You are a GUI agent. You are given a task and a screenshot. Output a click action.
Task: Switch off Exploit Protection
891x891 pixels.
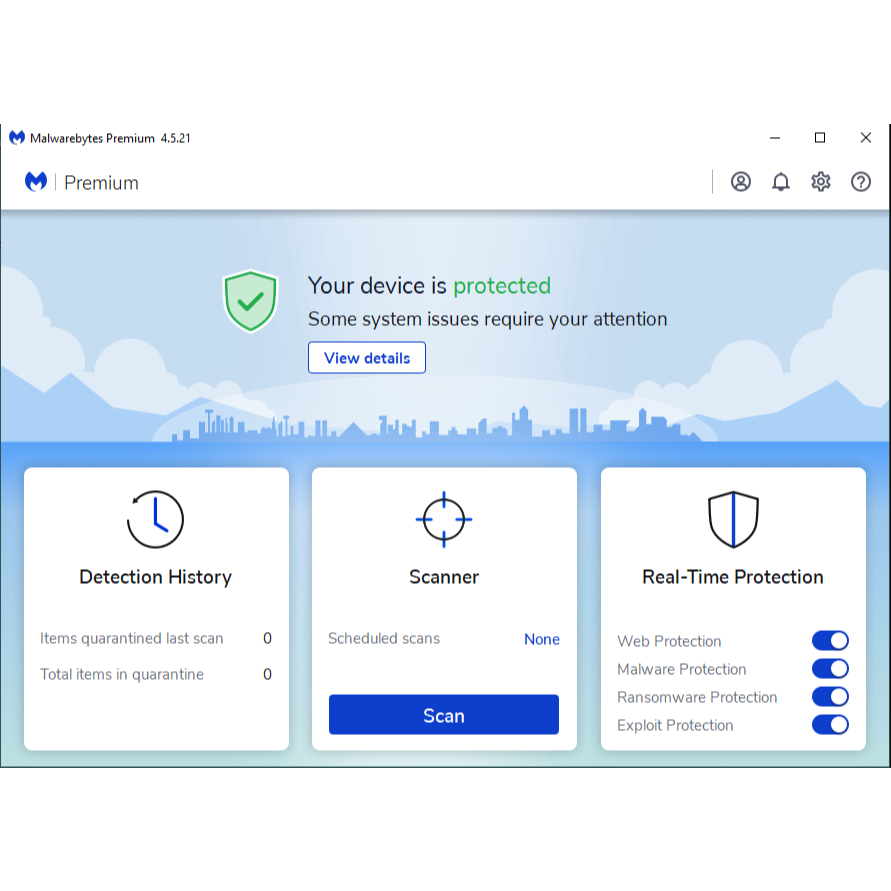[830, 725]
